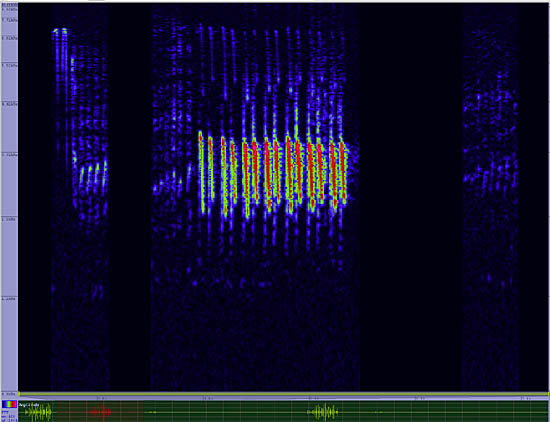The height and width of the screenshot is (422, 550).
Task: Click the bright red call series in spectrogram
Action: pos(272,174)
